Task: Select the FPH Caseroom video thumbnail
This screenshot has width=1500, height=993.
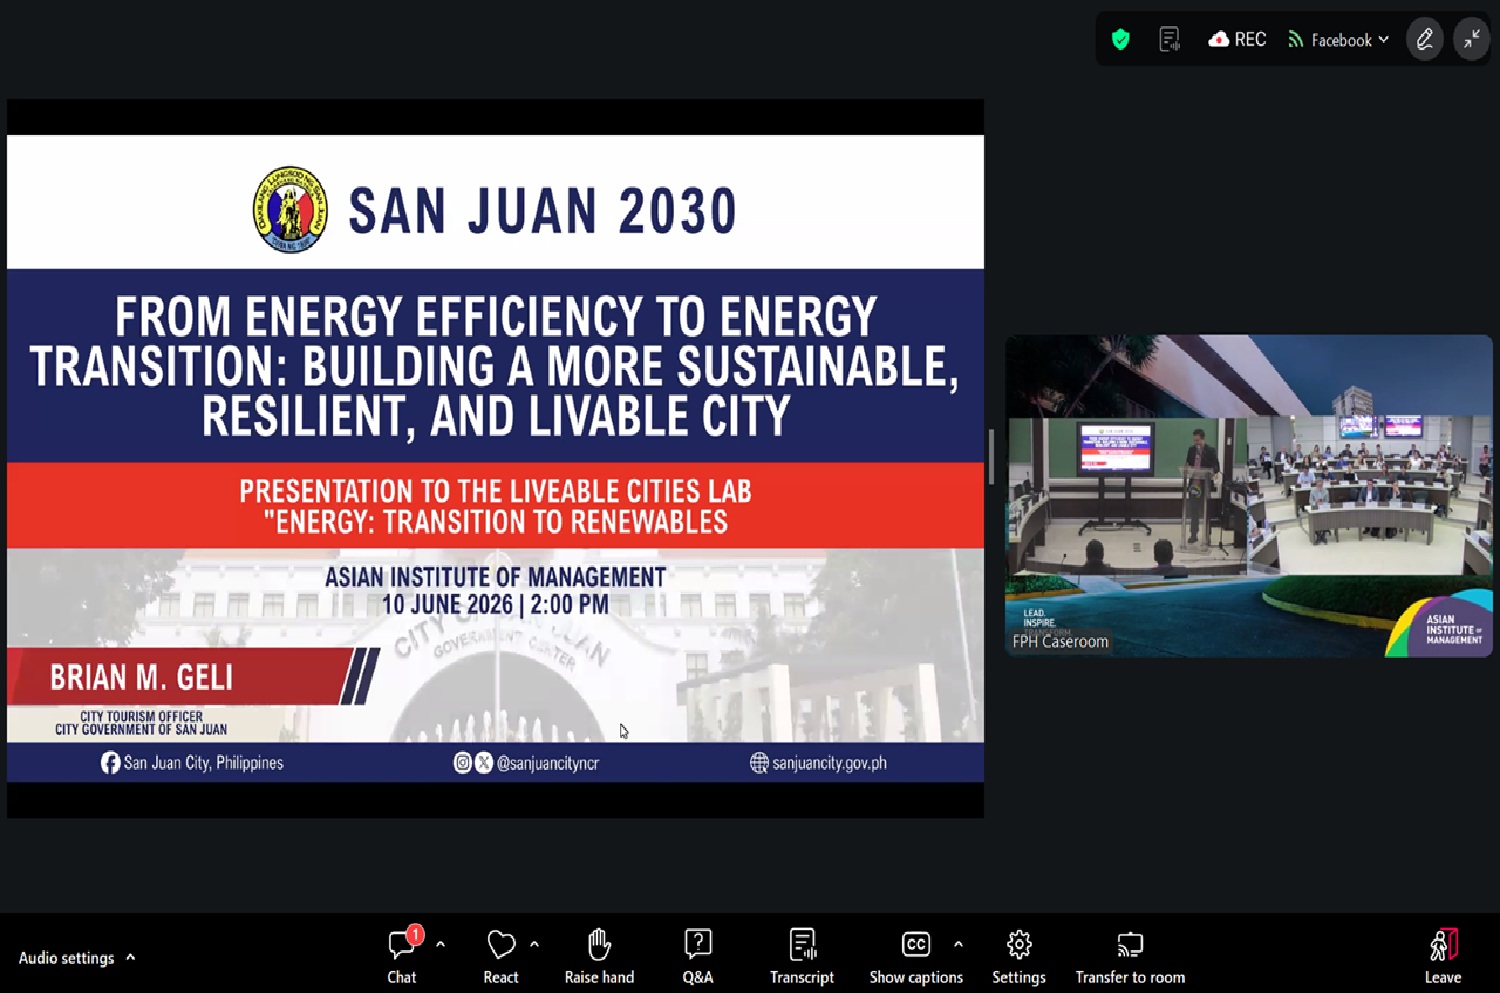Action: 1249,496
